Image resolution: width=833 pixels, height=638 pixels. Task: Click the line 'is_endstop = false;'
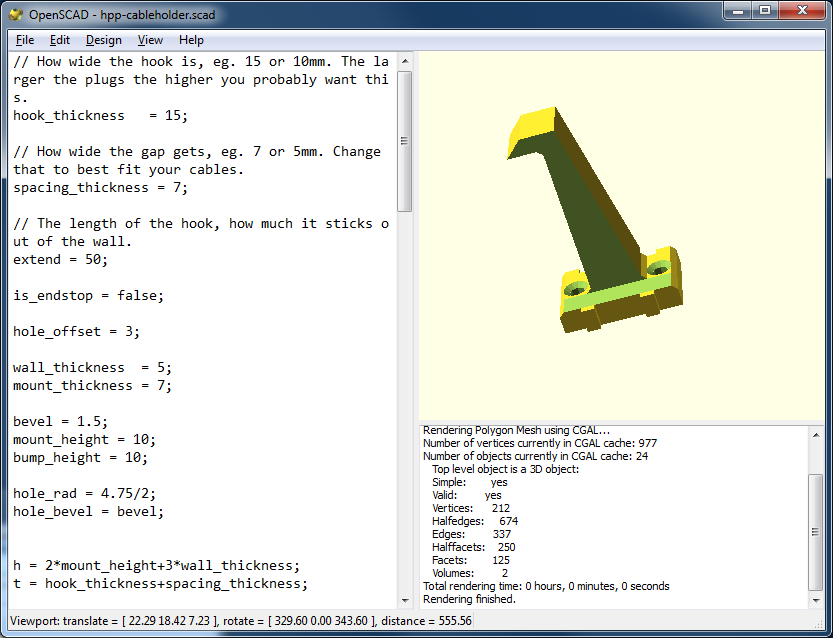88,295
